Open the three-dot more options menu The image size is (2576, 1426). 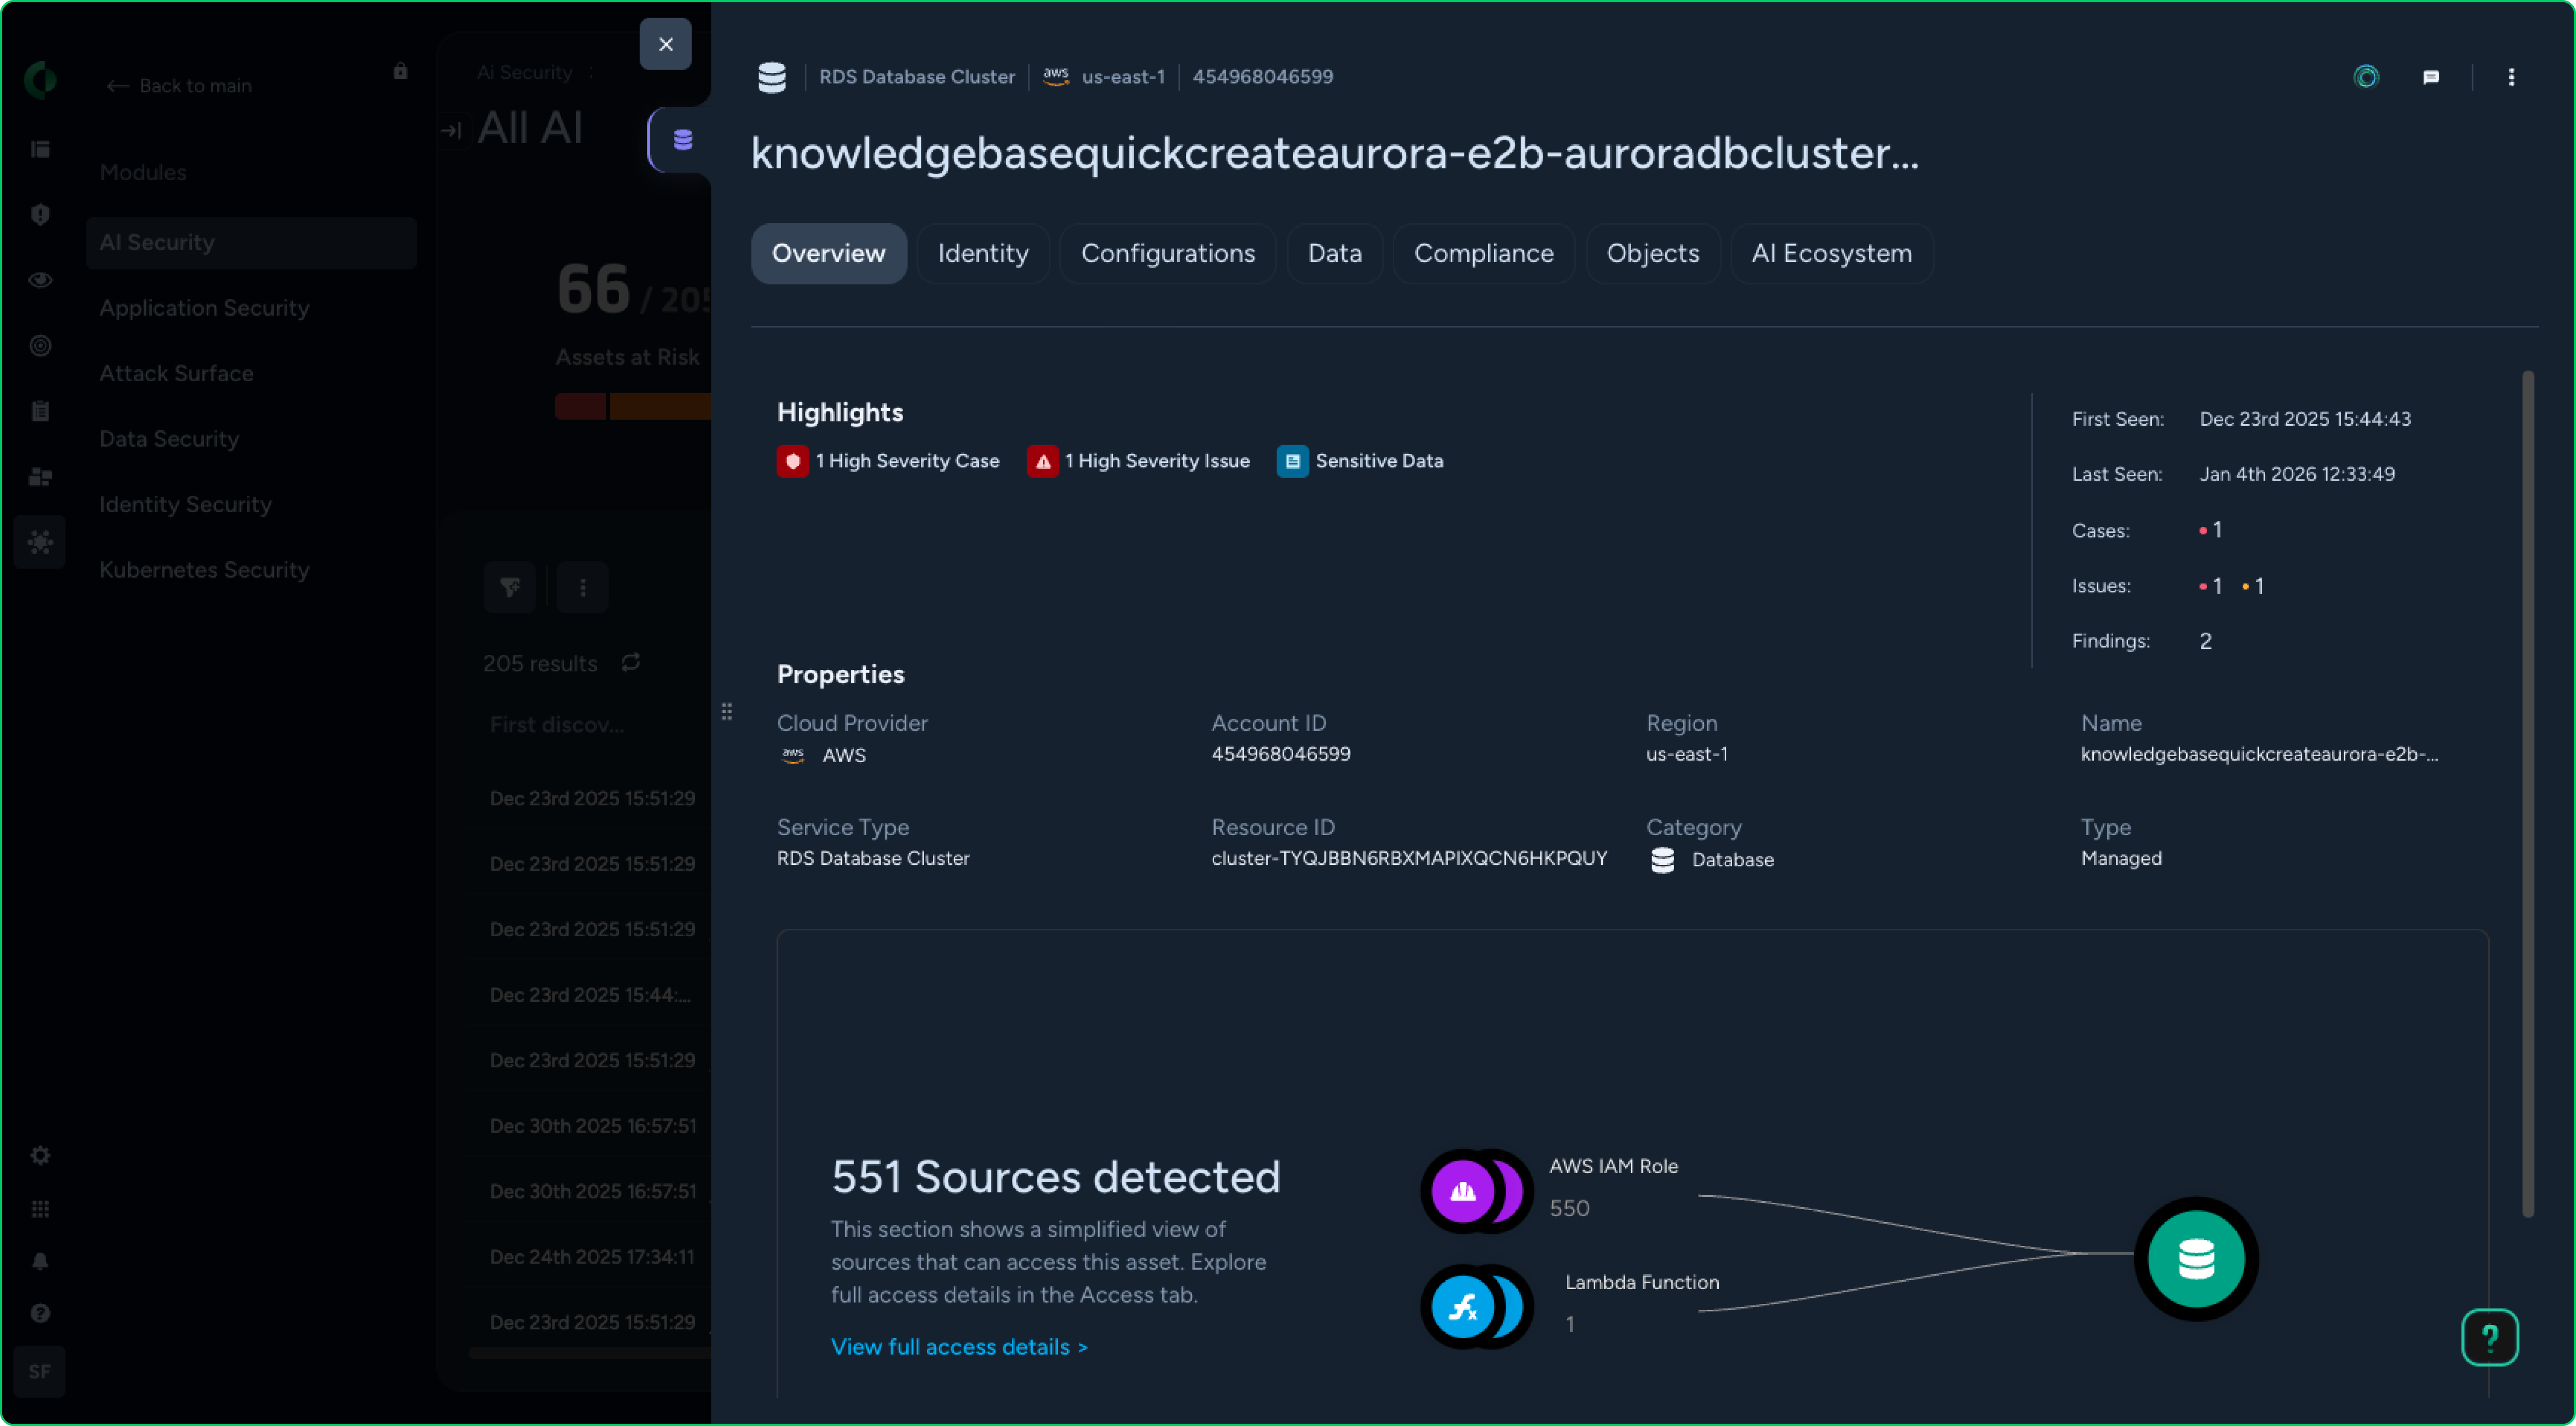click(x=2511, y=77)
